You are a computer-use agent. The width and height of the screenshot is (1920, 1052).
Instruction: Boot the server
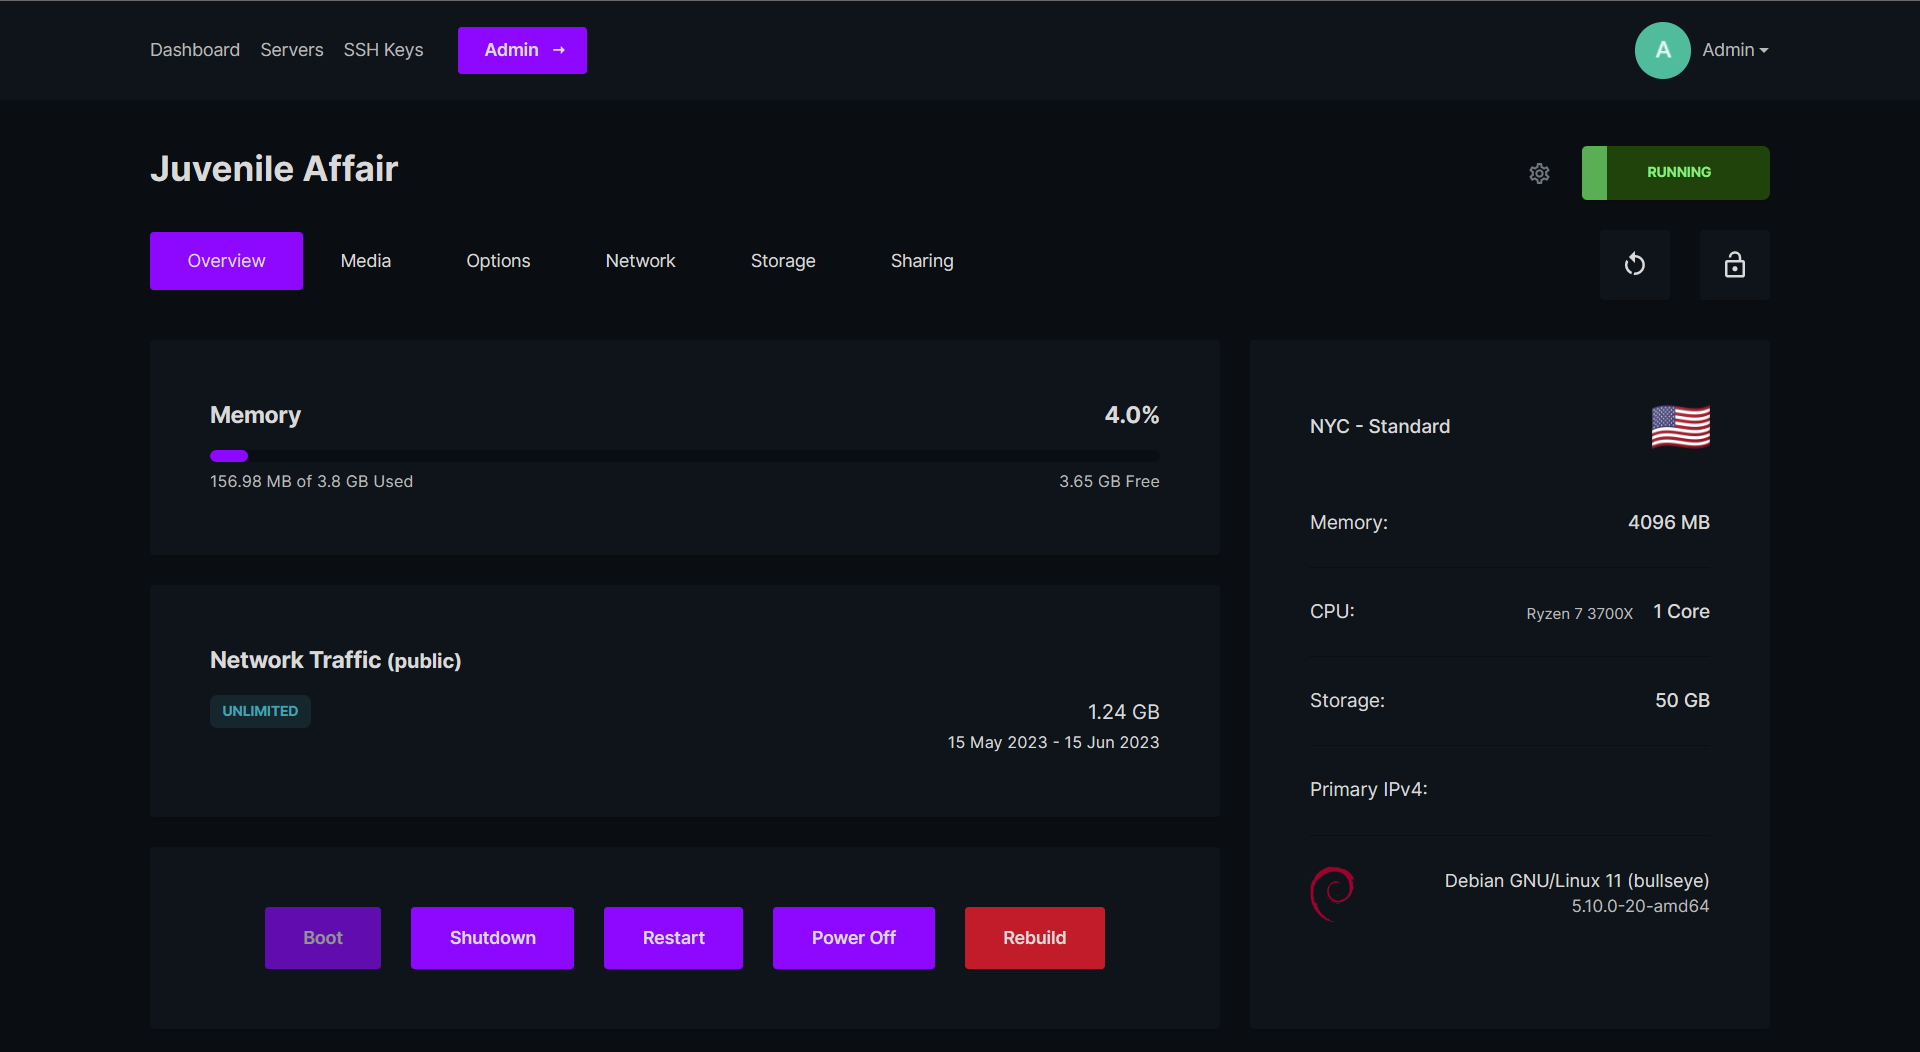point(322,937)
